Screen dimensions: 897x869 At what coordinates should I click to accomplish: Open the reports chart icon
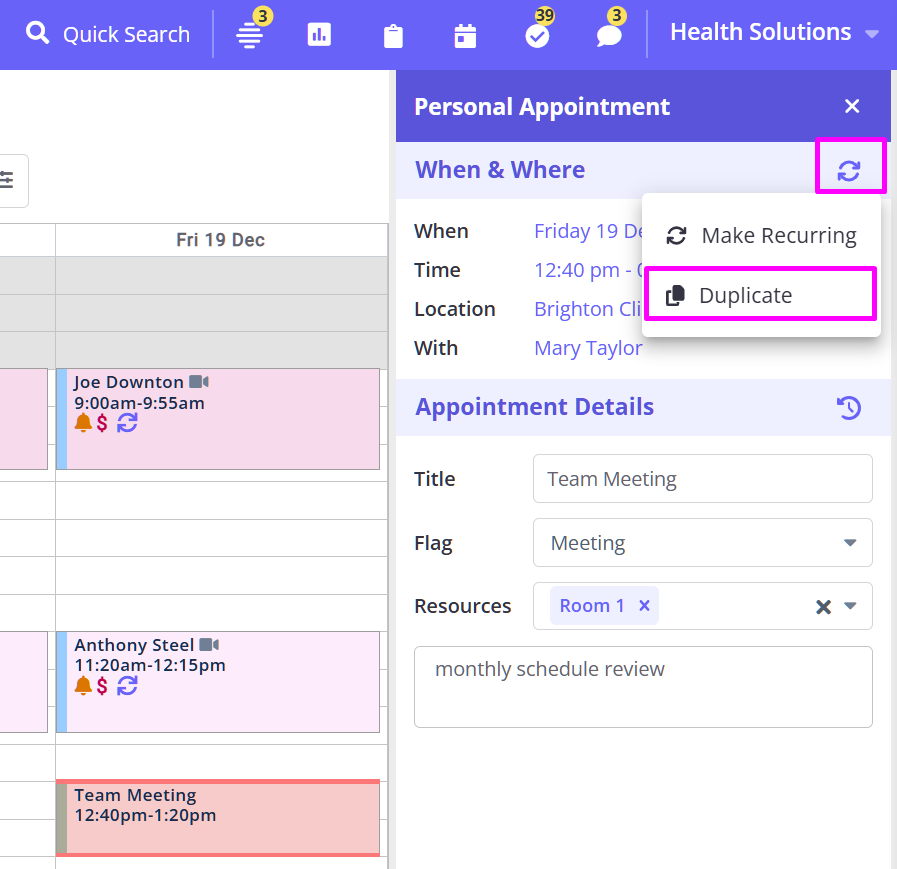point(319,36)
